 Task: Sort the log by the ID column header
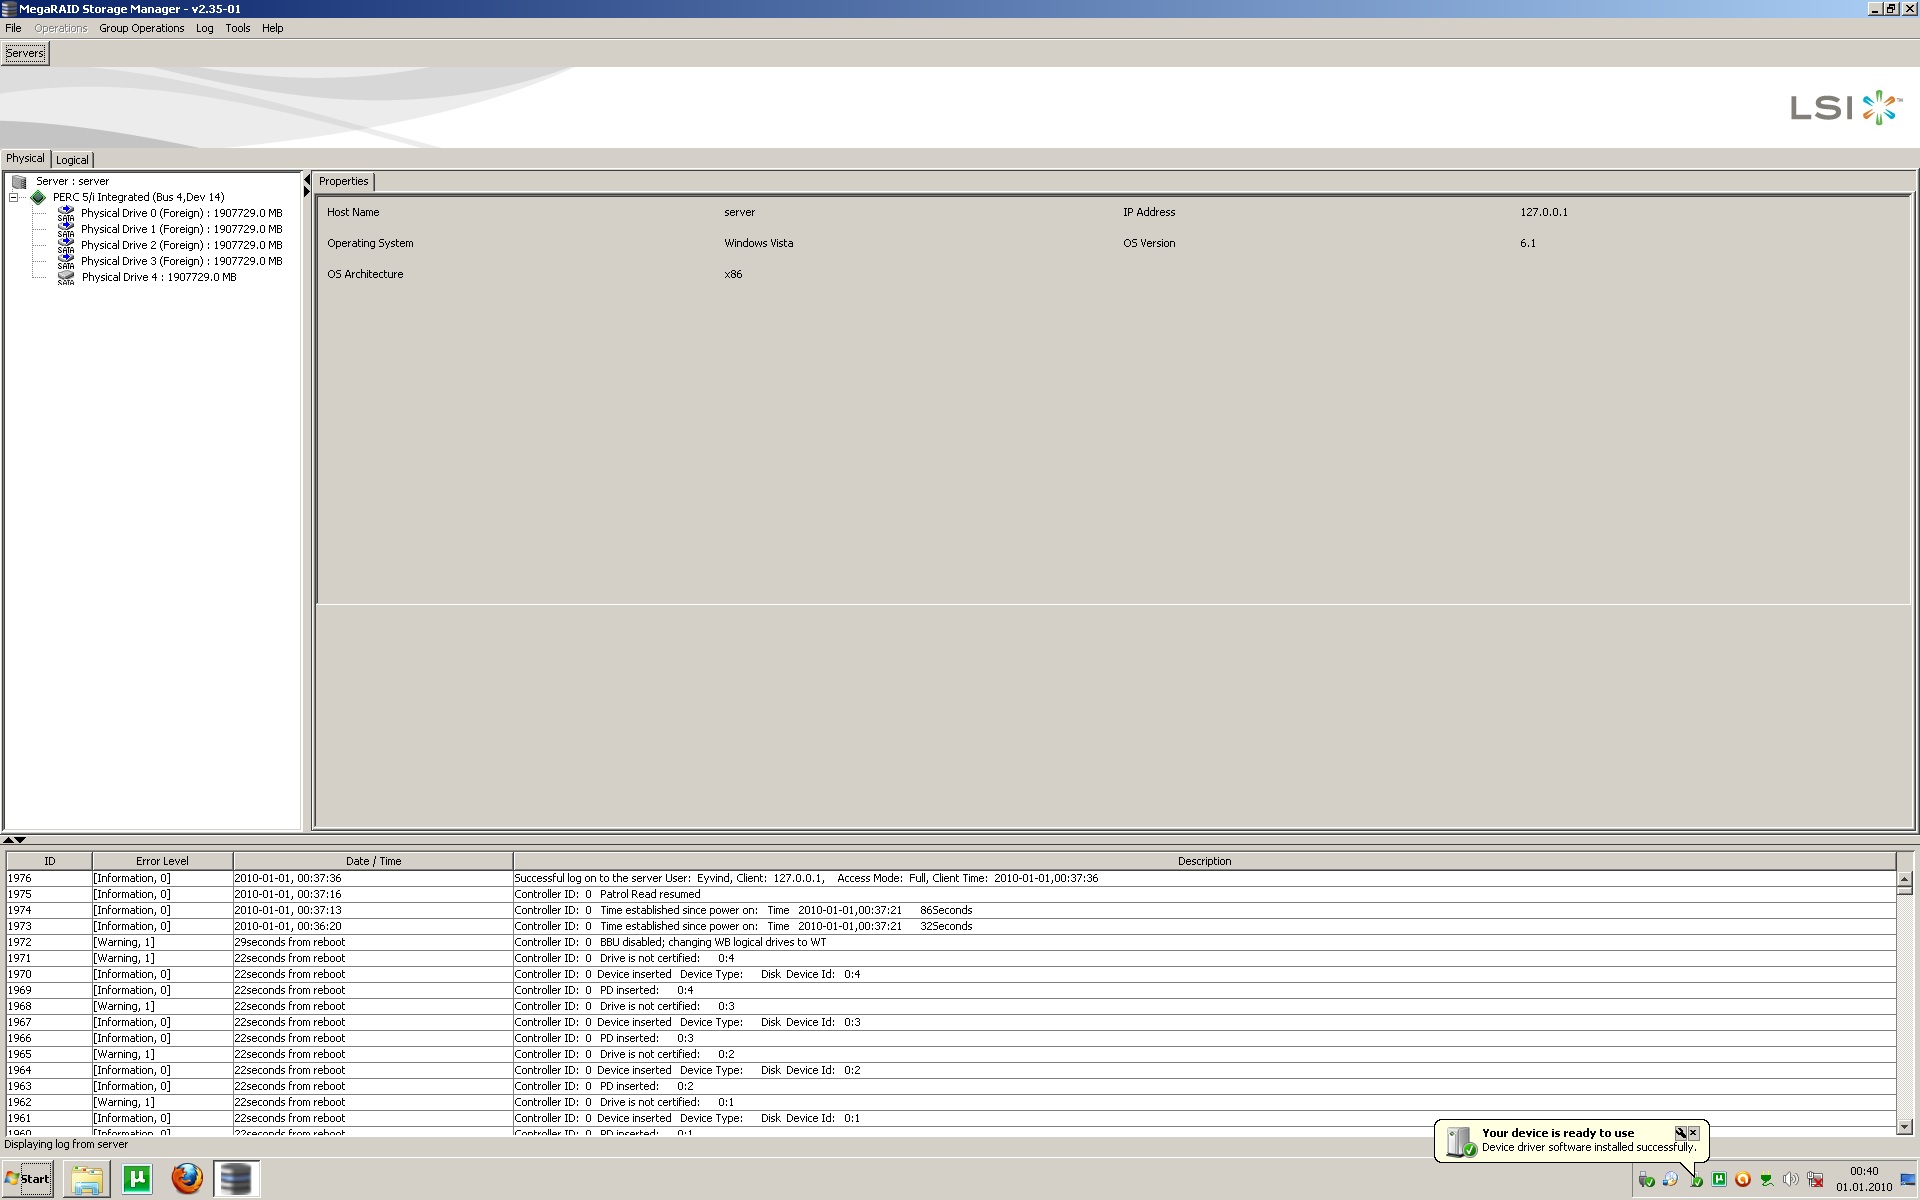coord(50,861)
